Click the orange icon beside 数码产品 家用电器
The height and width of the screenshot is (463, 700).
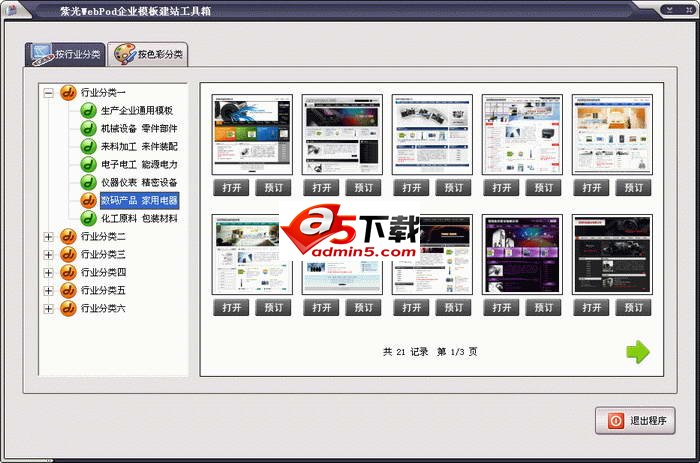coord(88,200)
